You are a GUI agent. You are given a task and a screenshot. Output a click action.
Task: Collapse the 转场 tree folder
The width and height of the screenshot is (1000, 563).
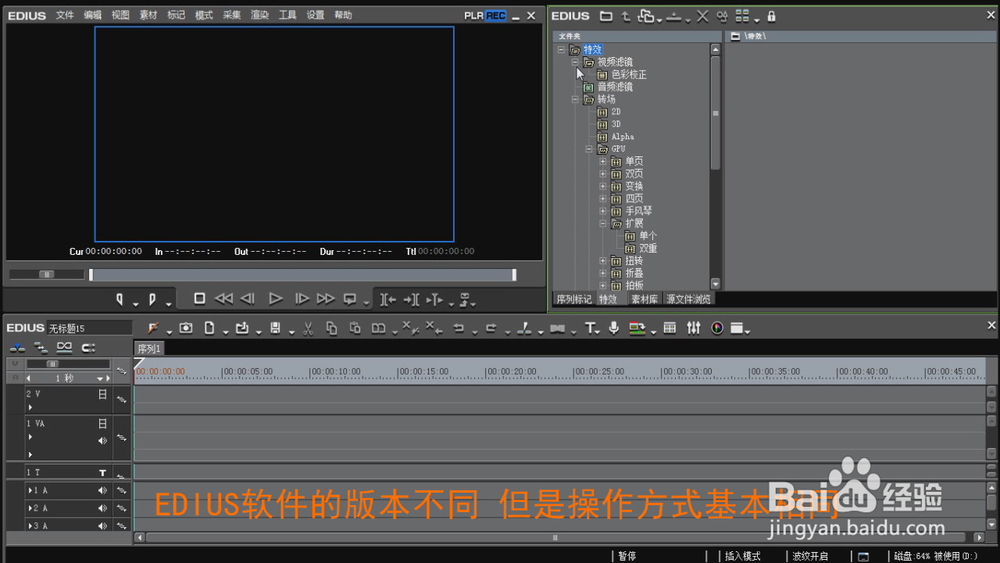click(575, 99)
